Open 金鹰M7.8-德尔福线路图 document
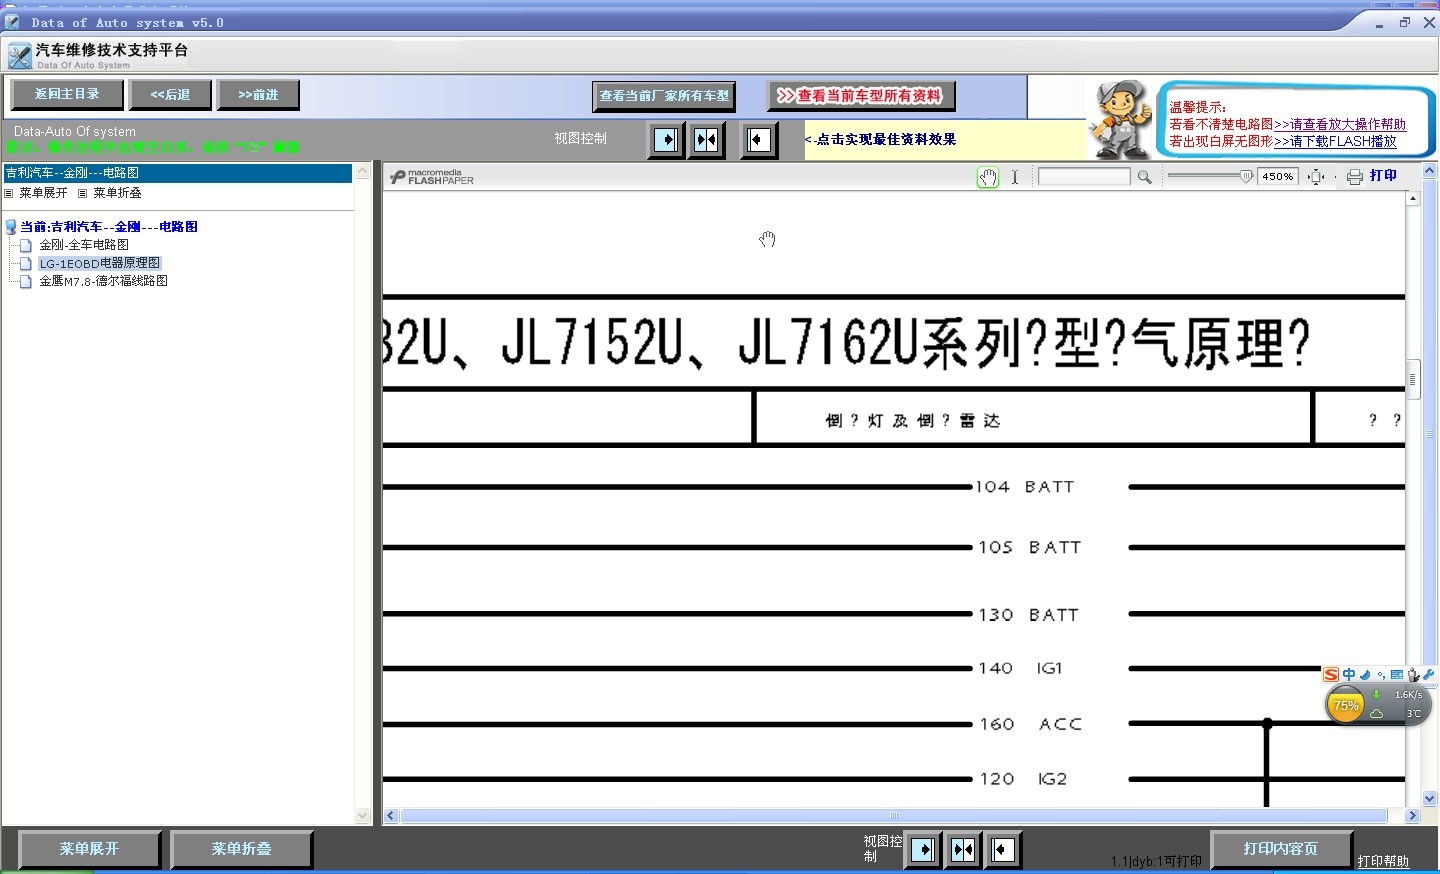This screenshot has width=1440, height=874. (103, 282)
